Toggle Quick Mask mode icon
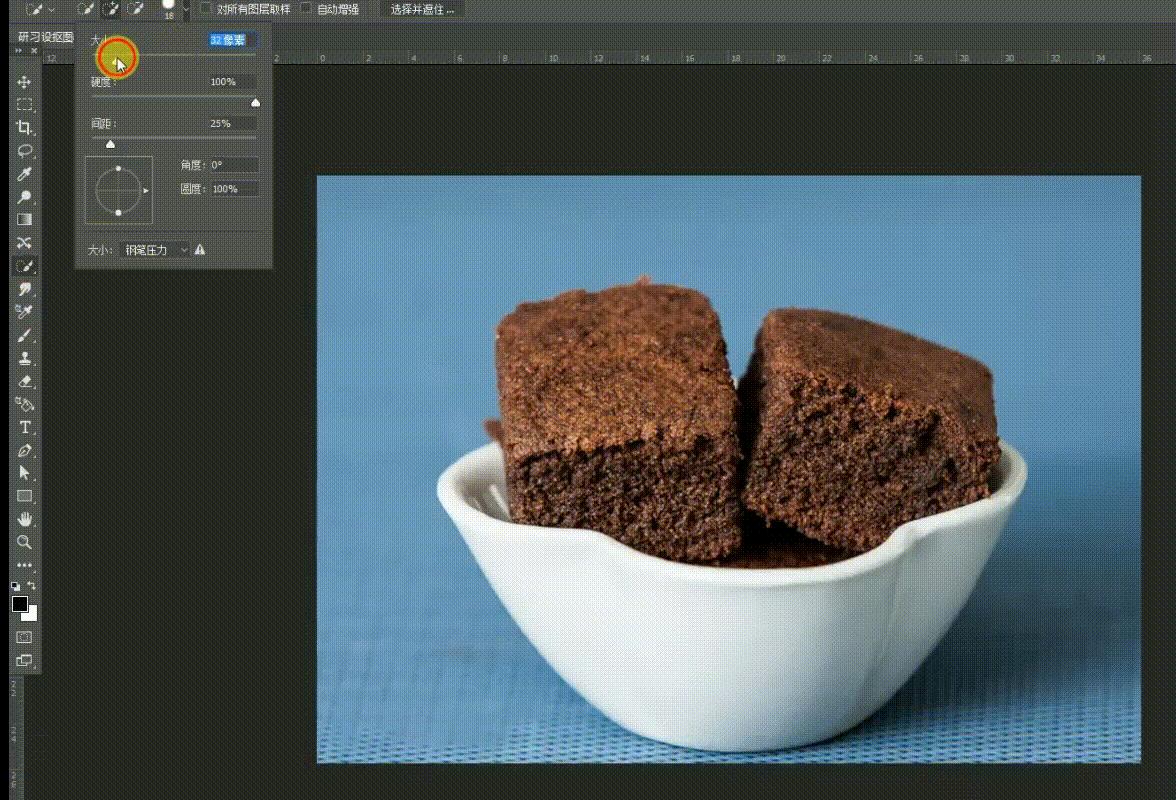The height and width of the screenshot is (800, 1176). tap(24, 637)
